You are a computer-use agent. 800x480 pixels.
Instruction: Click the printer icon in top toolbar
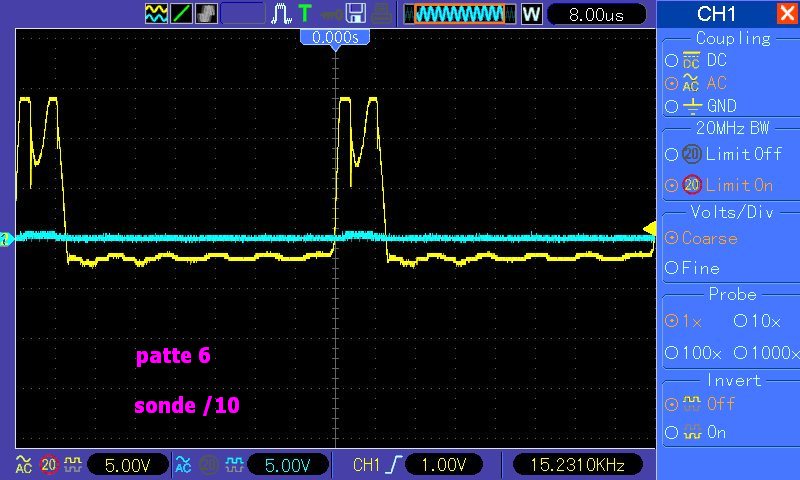click(382, 14)
